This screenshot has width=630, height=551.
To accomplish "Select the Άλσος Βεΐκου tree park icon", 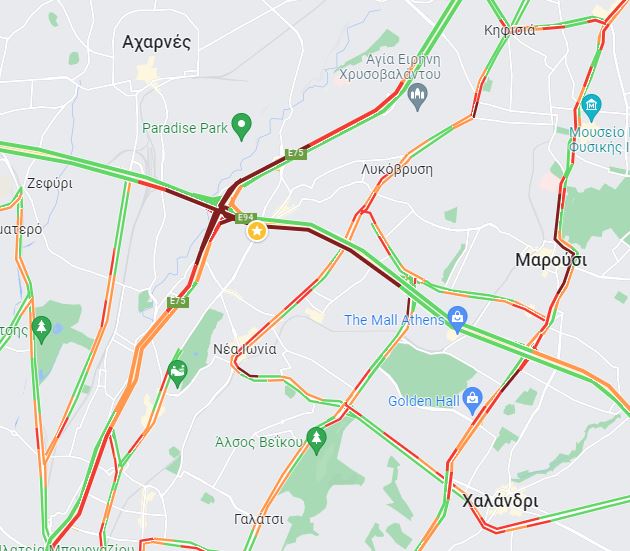I will pyautogui.click(x=316, y=440).
